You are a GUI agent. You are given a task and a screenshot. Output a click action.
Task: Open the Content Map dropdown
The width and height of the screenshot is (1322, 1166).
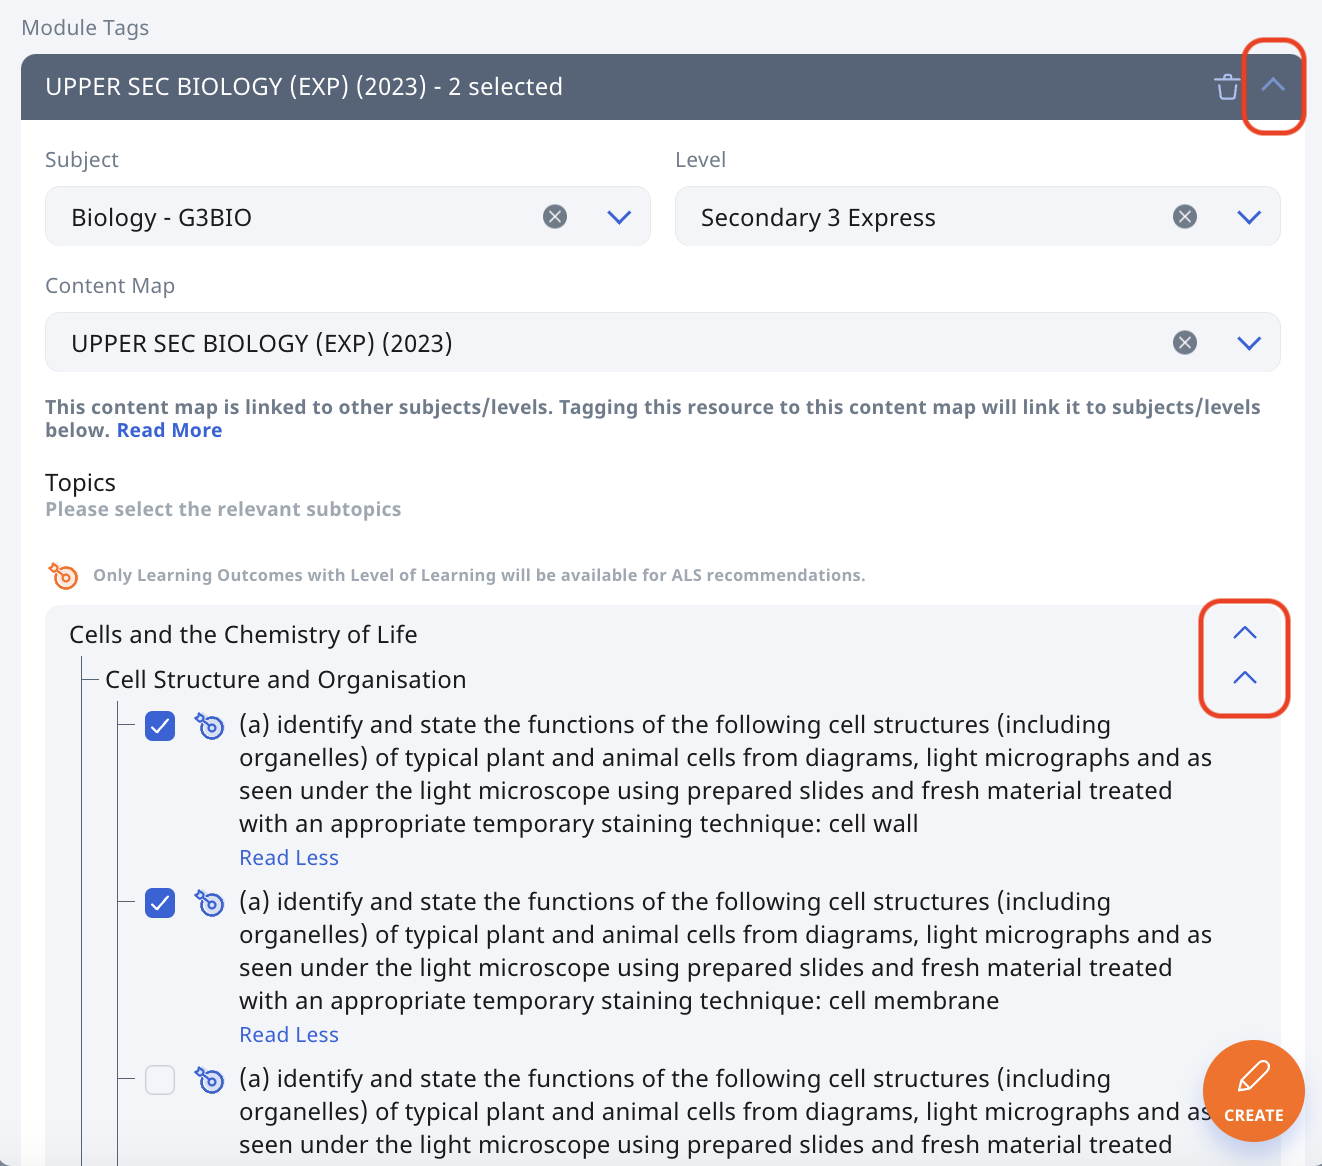1248,342
